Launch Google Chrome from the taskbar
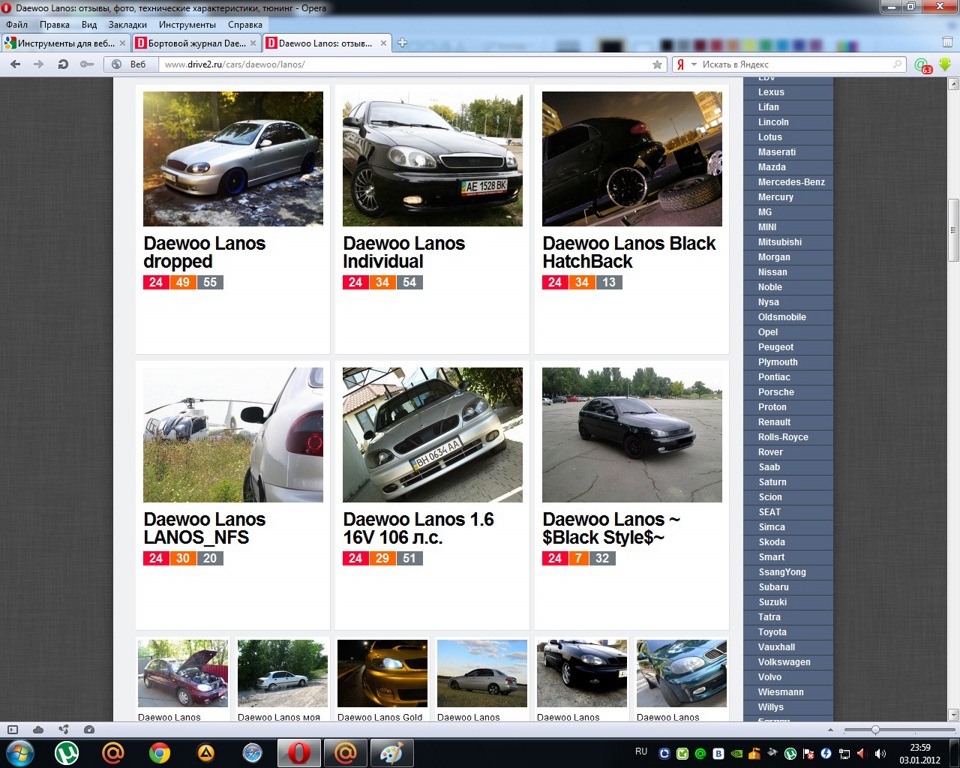Viewport: 960px width, 768px height. point(159,753)
